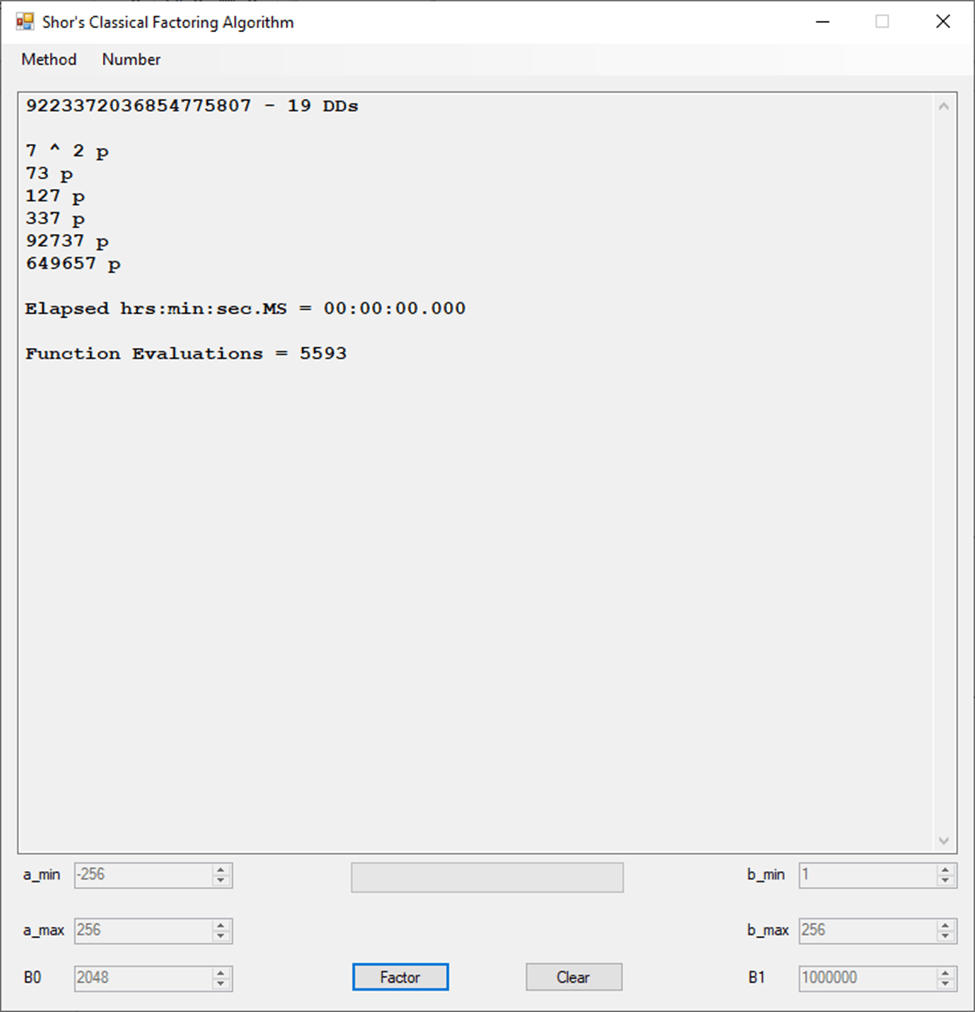Decrease b_min using down arrow
Viewport: 975px width, 1012px height.
point(945,881)
